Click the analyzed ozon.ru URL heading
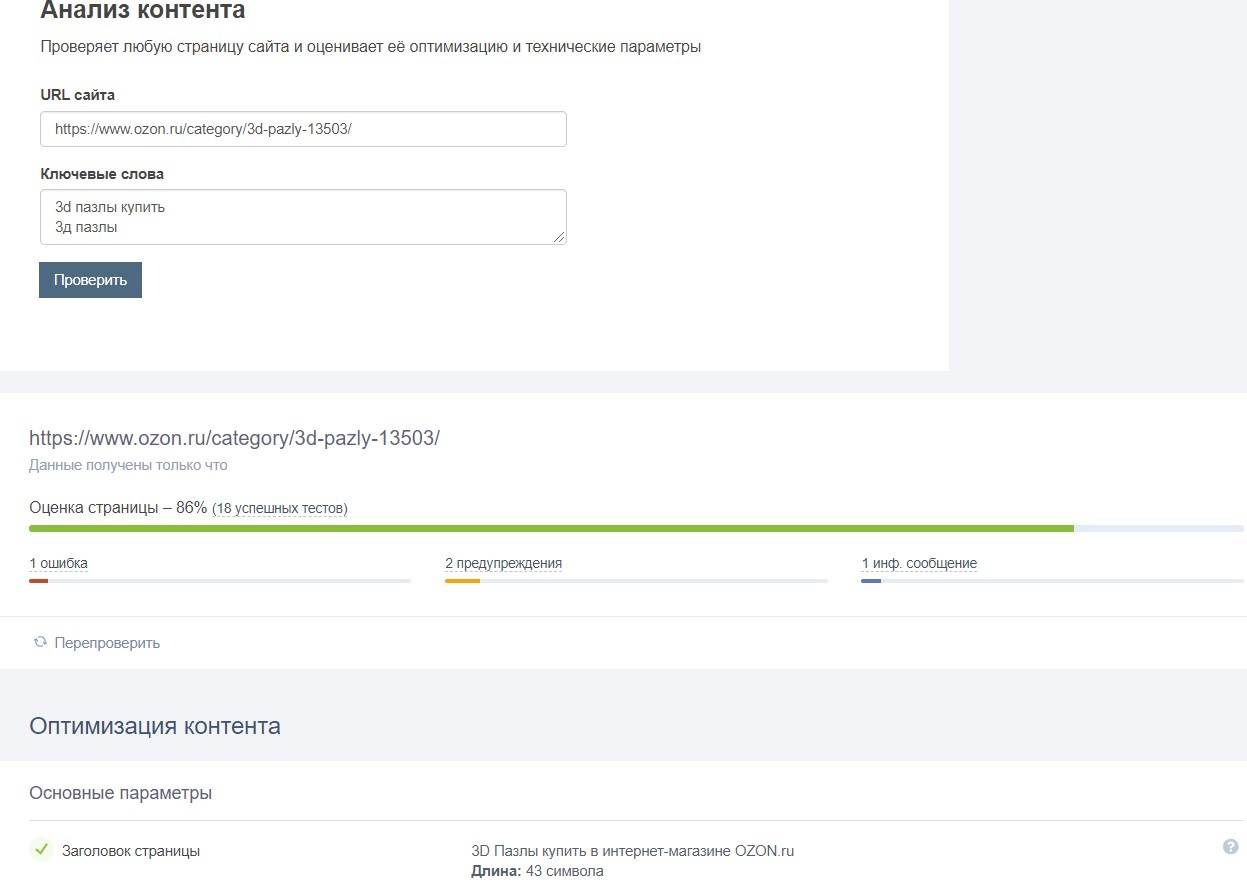Image resolution: width=1247 pixels, height=888 pixels. [x=234, y=438]
